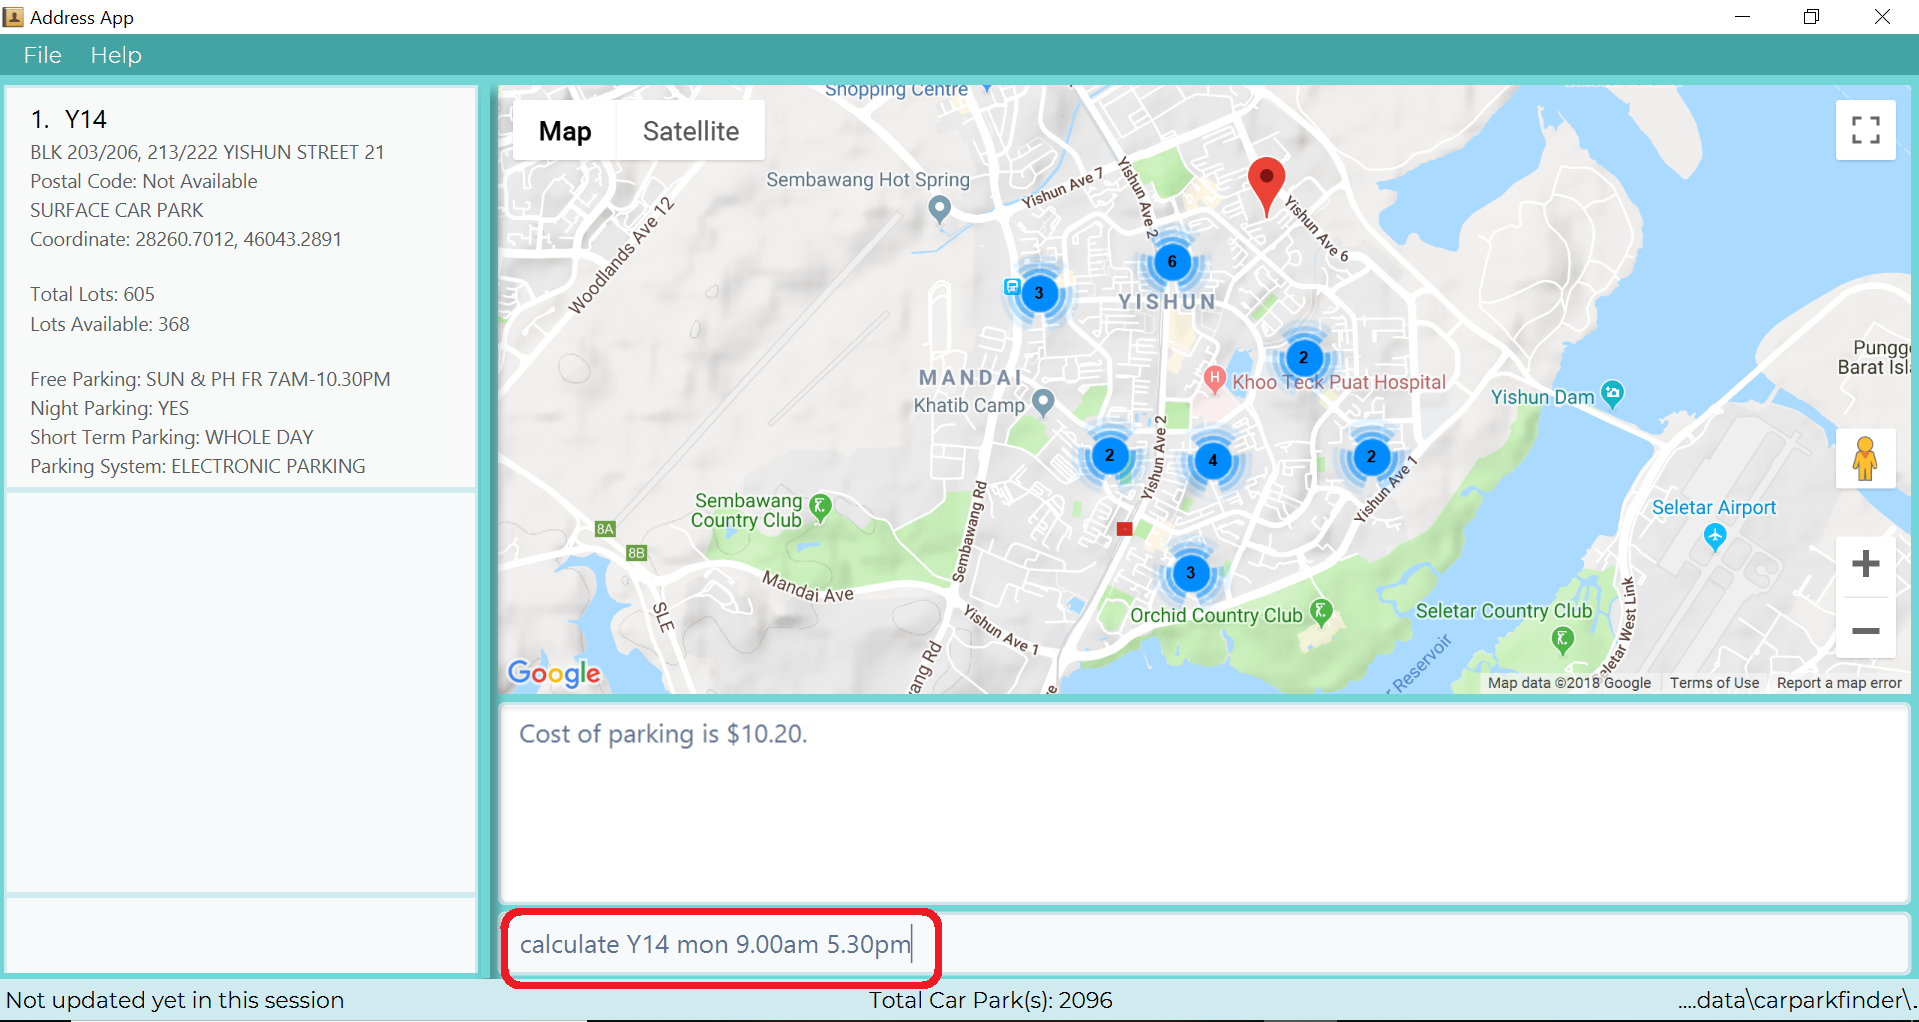Click the Khoo Teck Puat Hospital icon
This screenshot has height=1022, width=1919.
point(1214,378)
